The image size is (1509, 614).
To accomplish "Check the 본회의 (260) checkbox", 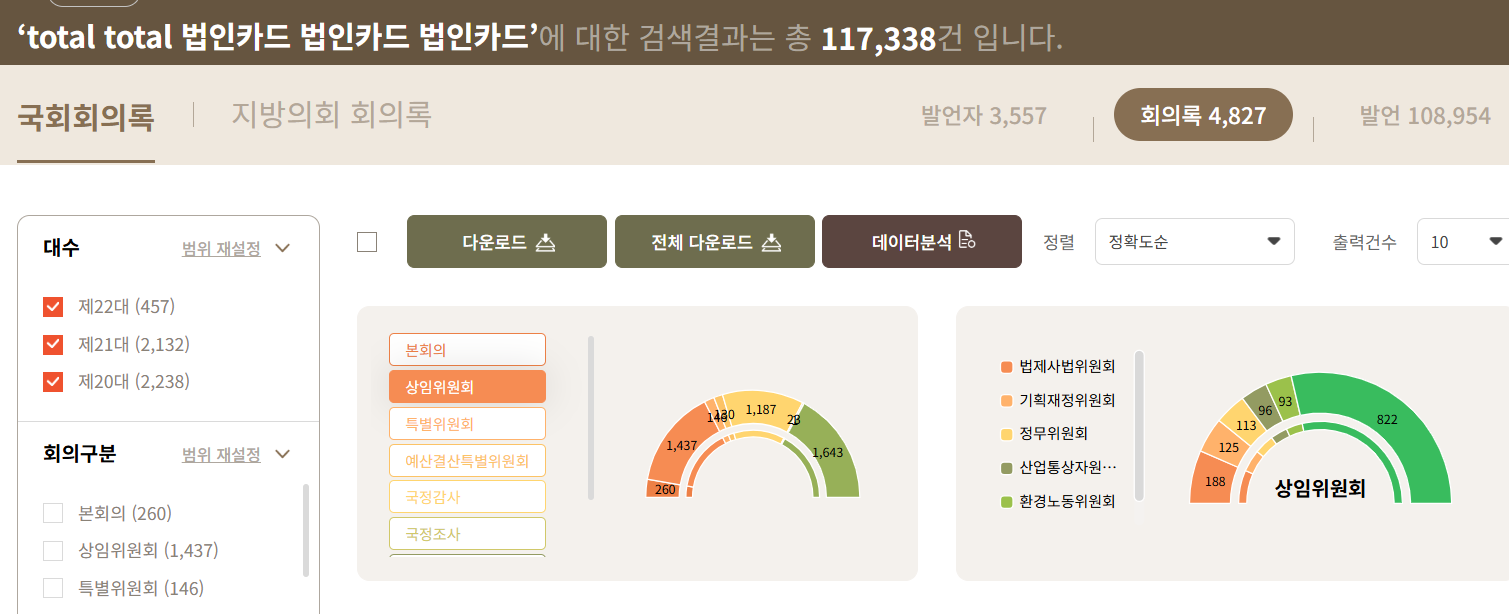I will pos(52,511).
